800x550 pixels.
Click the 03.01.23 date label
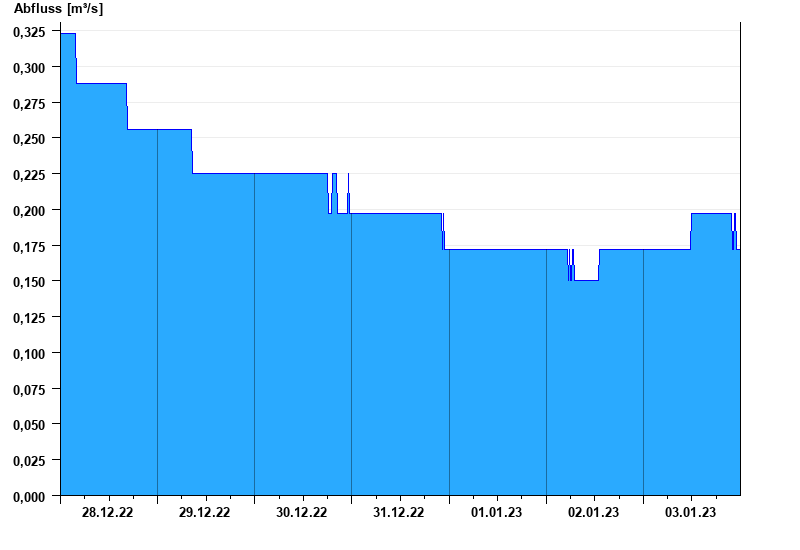tap(690, 512)
